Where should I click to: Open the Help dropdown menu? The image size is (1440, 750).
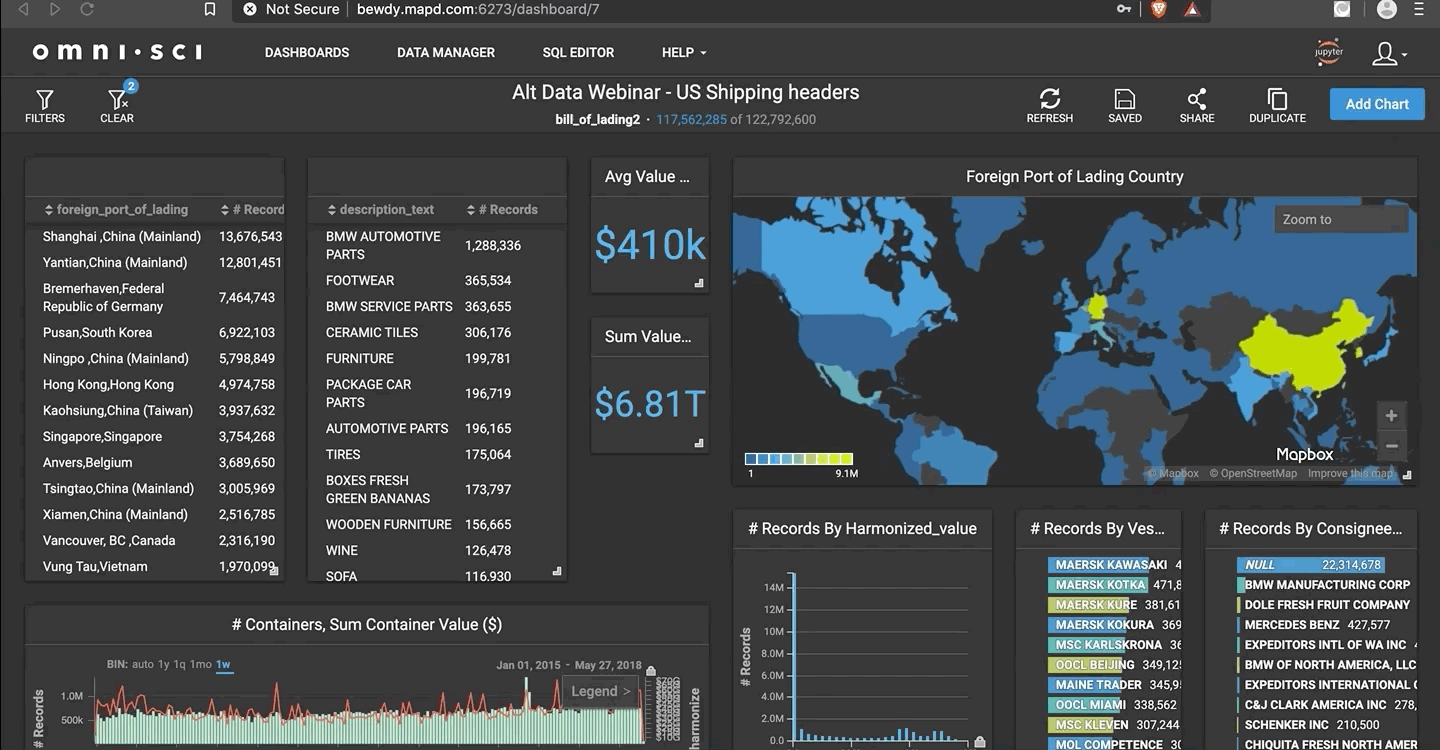pyautogui.click(x=684, y=53)
